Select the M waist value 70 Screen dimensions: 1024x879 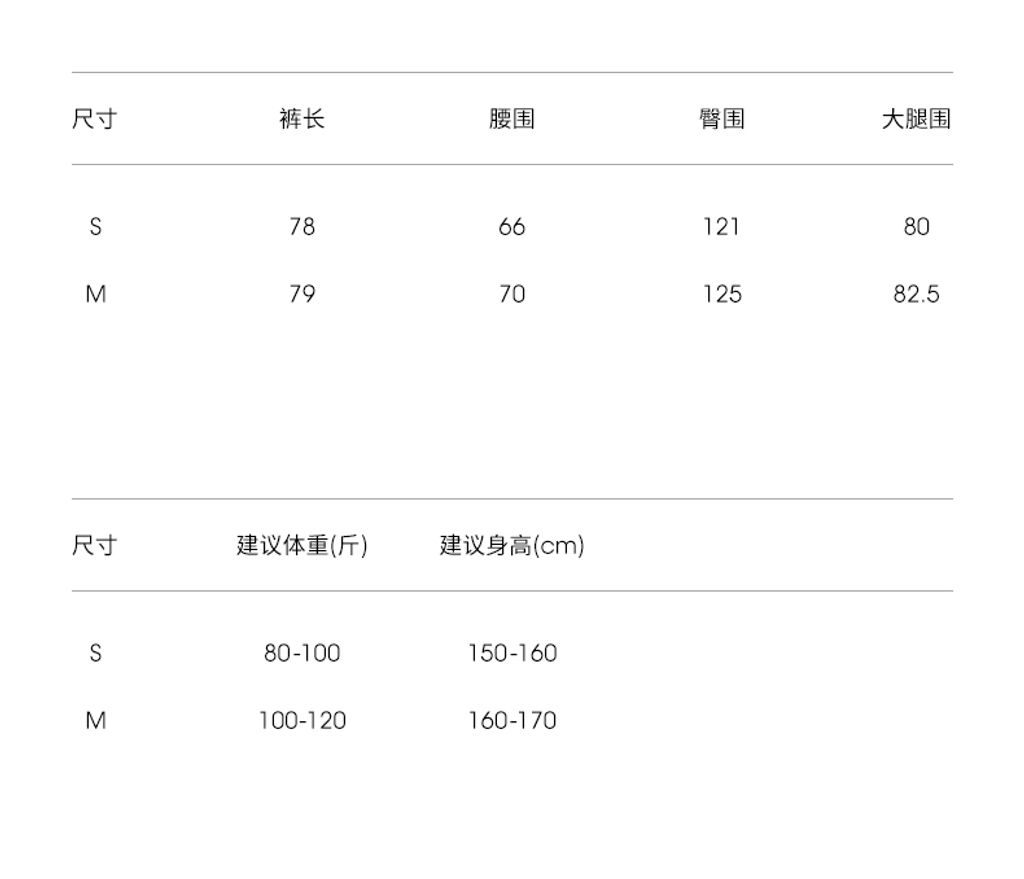[512, 294]
